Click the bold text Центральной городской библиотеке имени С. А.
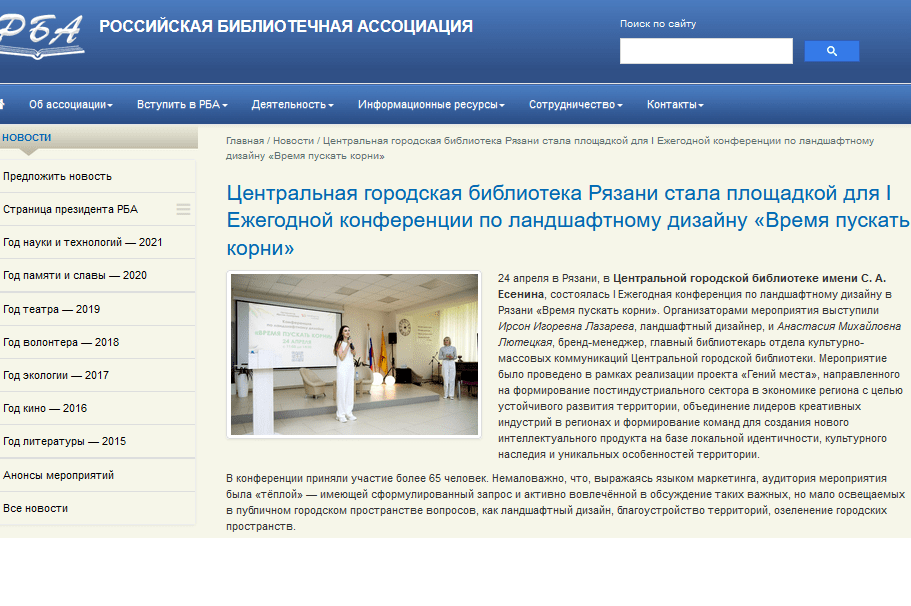 point(749,278)
